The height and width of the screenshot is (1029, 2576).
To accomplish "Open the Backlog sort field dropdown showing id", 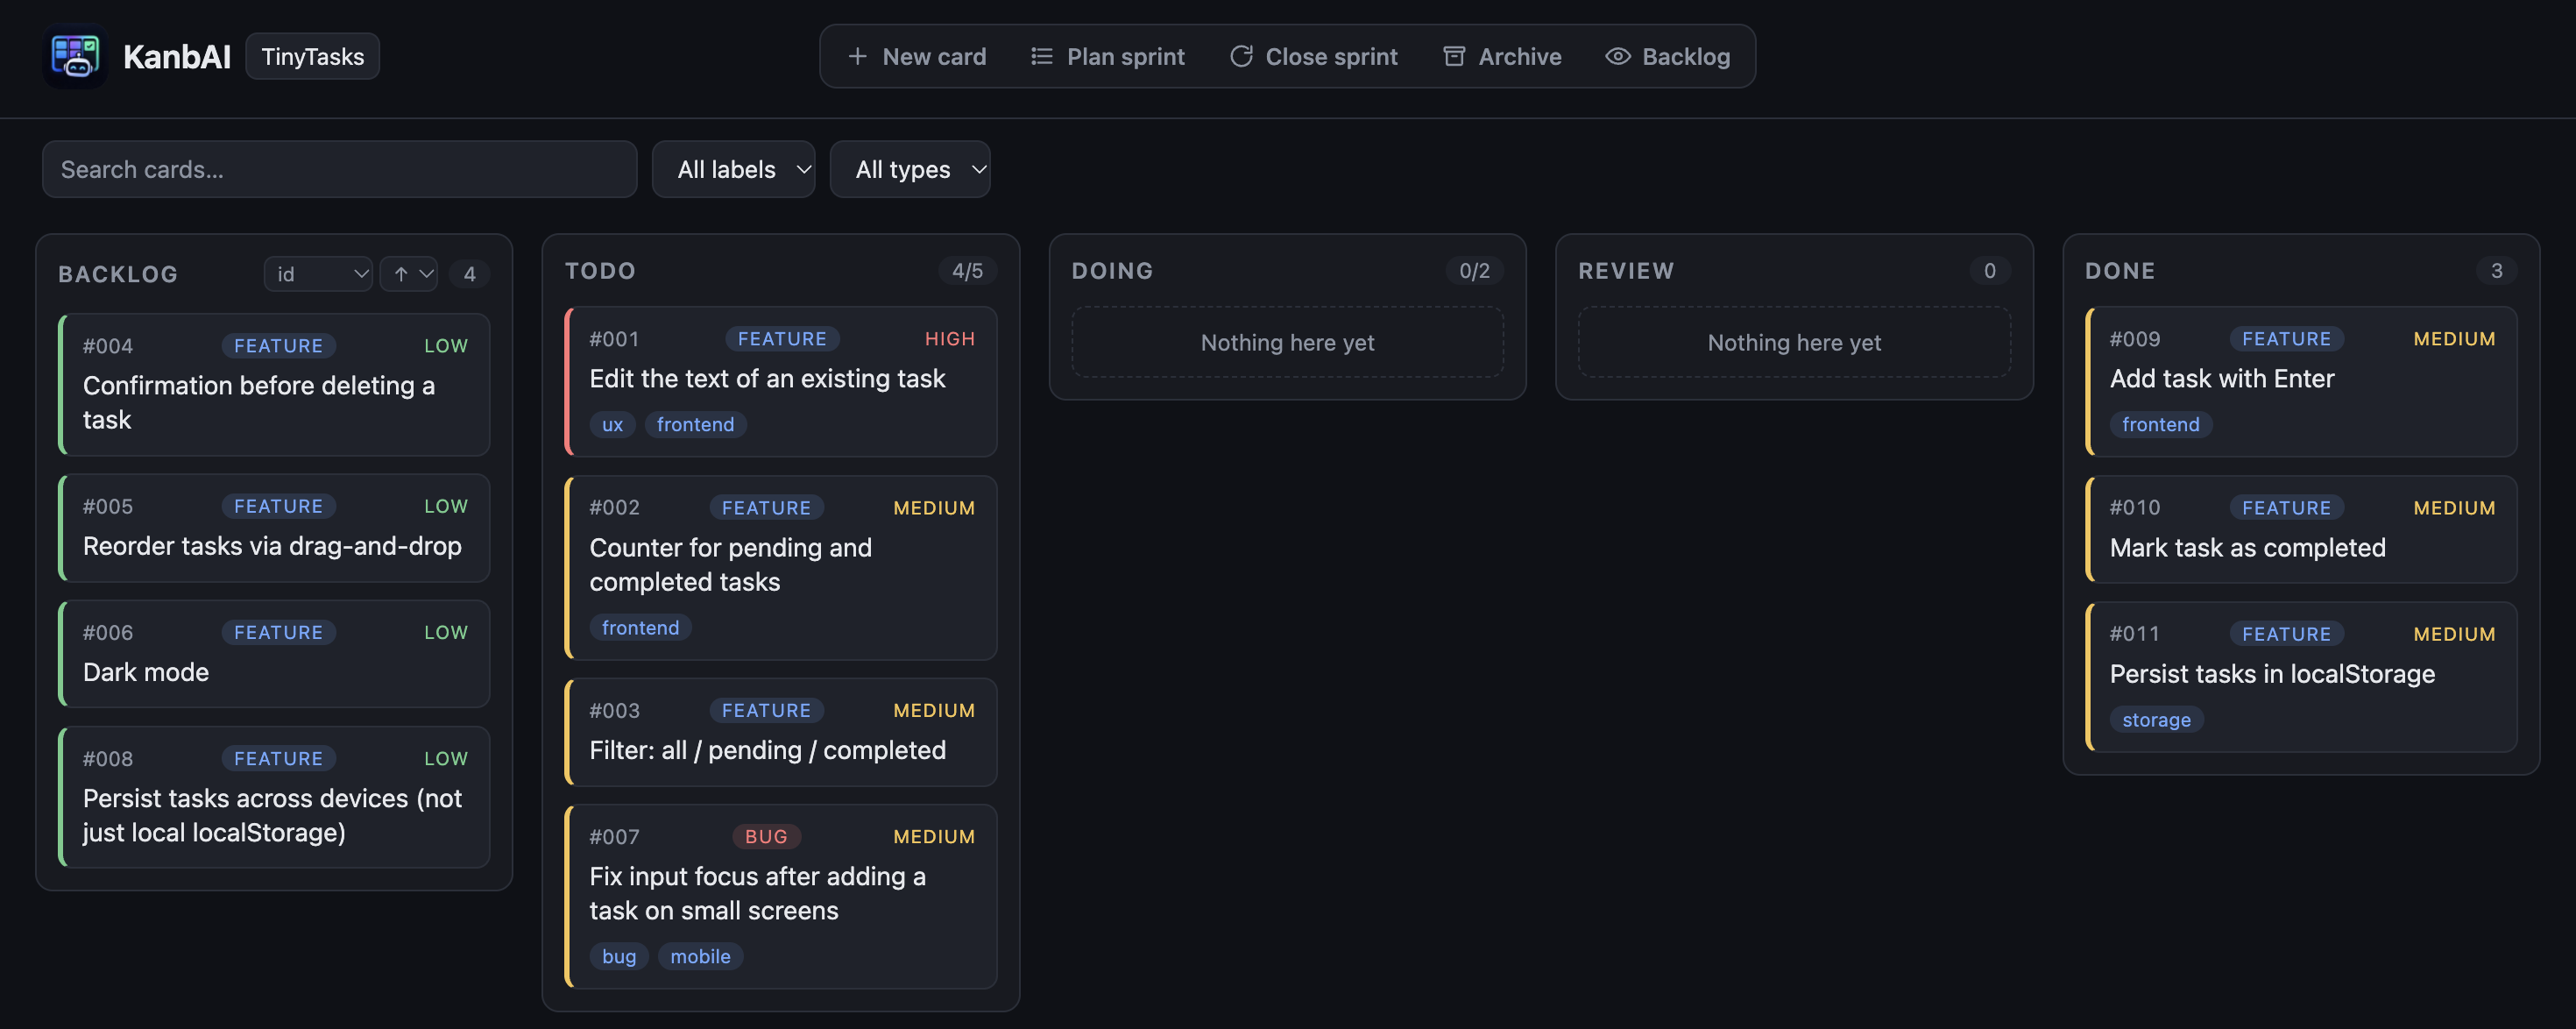I will pos(318,274).
